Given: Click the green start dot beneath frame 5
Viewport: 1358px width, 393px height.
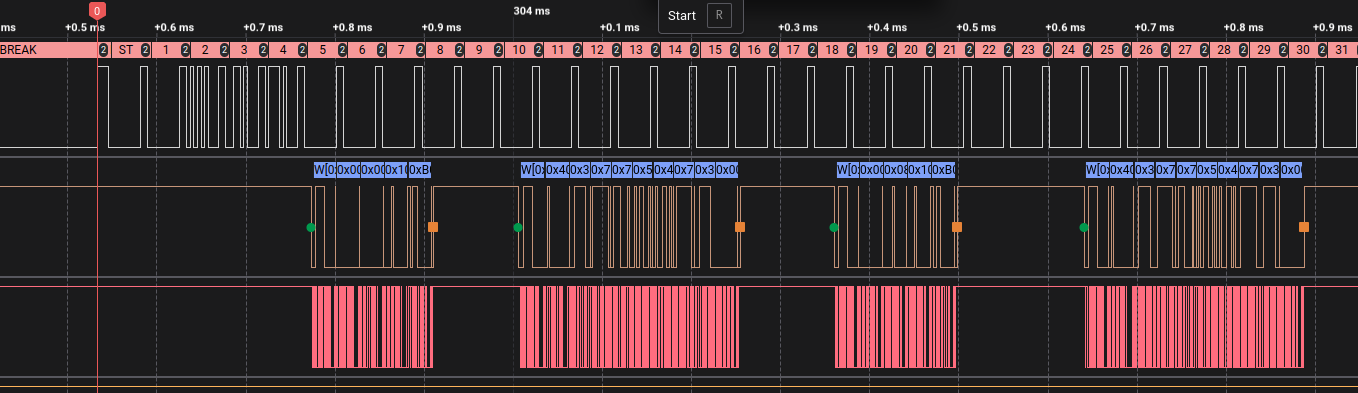Looking at the screenshot, I should click(311, 227).
